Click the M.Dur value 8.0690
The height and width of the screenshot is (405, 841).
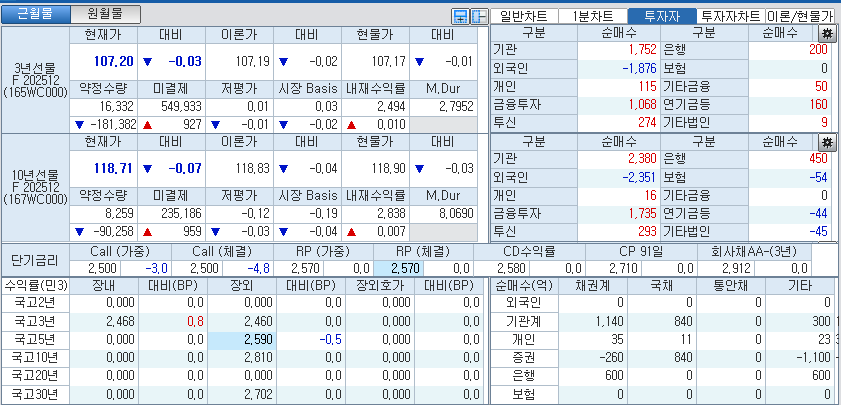[456, 214]
